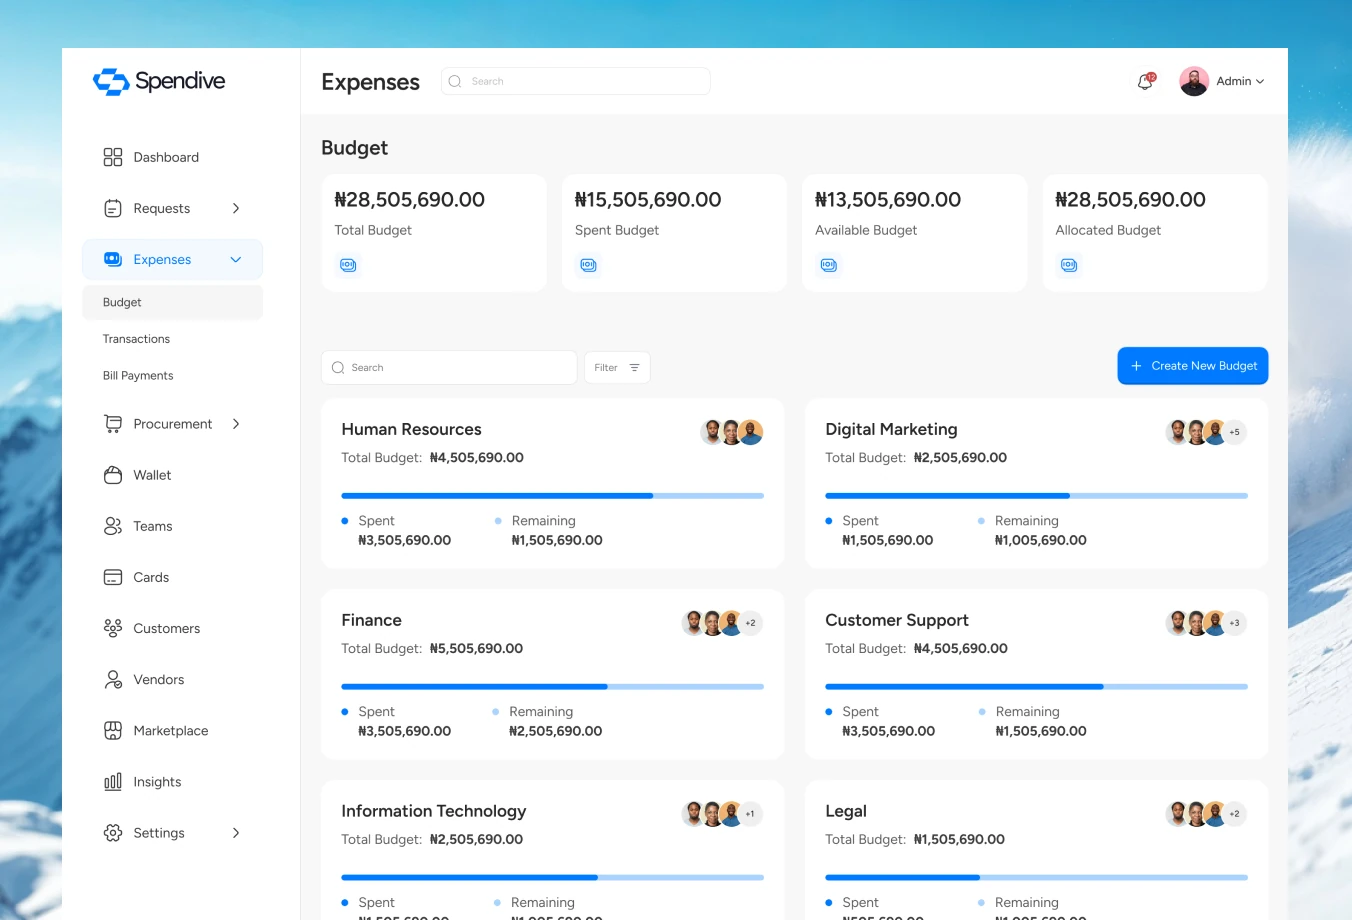Click Create New Budget button
Image resolution: width=1352 pixels, height=920 pixels.
(x=1193, y=366)
